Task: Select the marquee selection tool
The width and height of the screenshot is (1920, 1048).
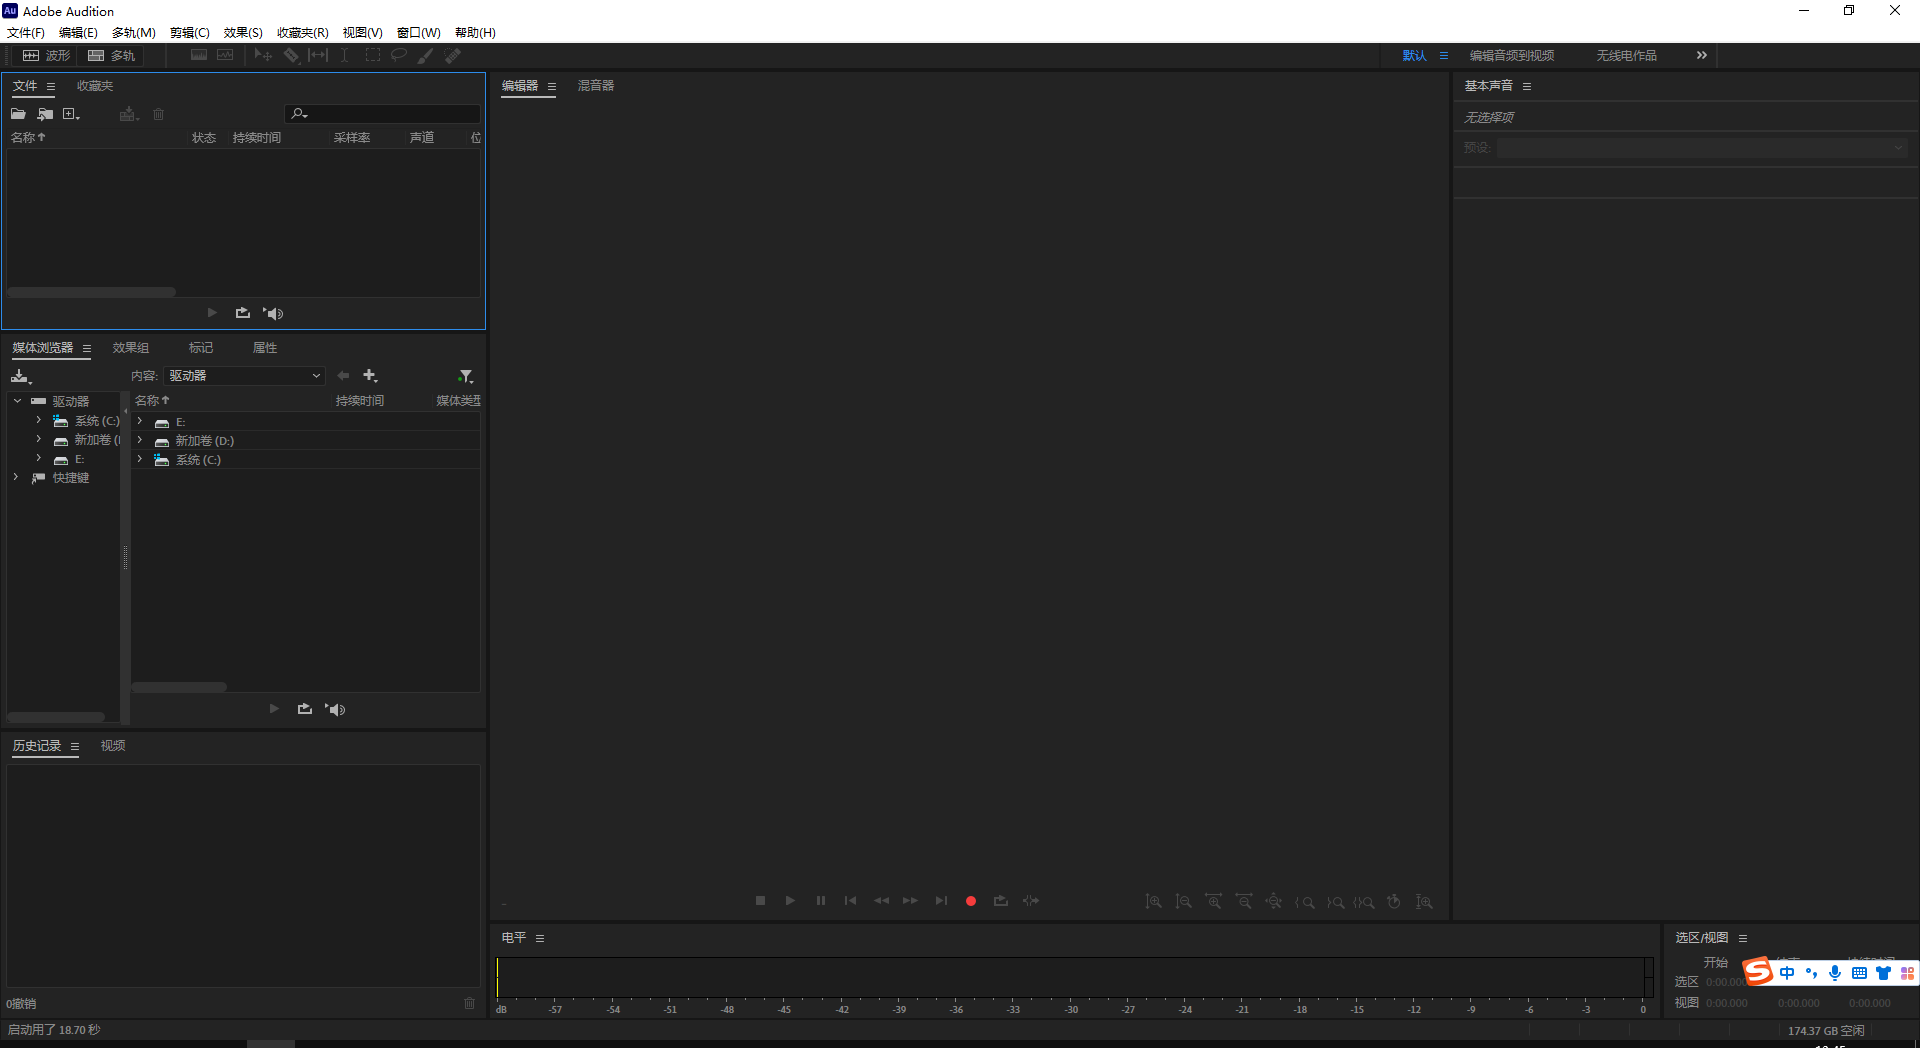Action: tap(372, 55)
